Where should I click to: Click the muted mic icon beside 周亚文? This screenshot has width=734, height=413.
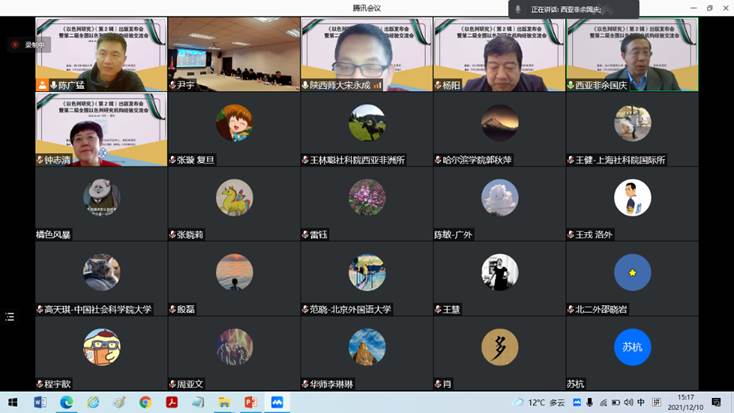point(174,384)
